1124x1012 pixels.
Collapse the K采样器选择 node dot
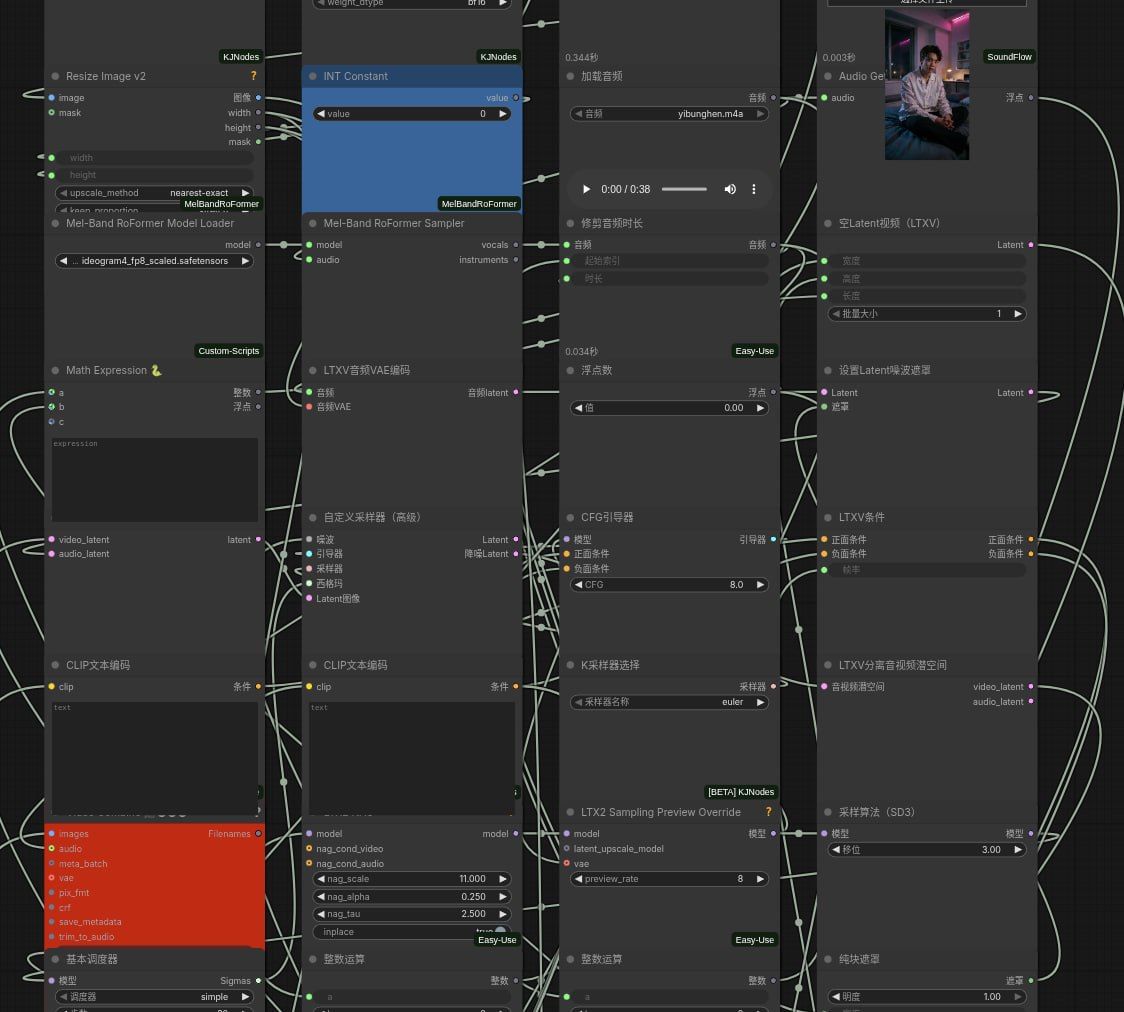pyautogui.click(x=570, y=665)
